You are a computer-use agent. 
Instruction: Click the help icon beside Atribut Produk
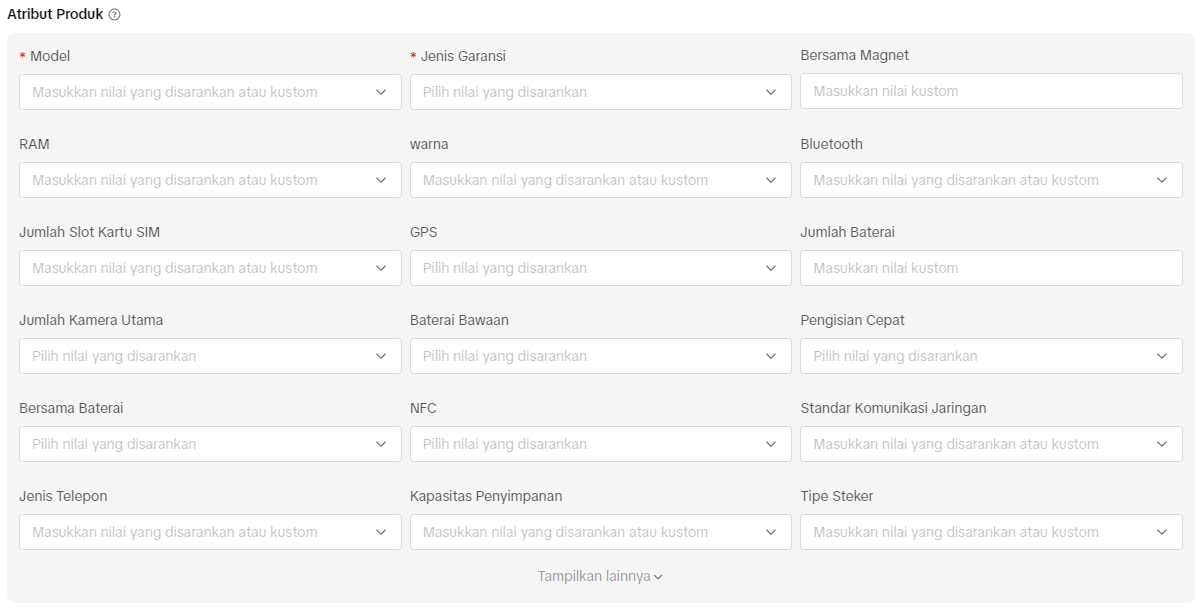(x=114, y=15)
